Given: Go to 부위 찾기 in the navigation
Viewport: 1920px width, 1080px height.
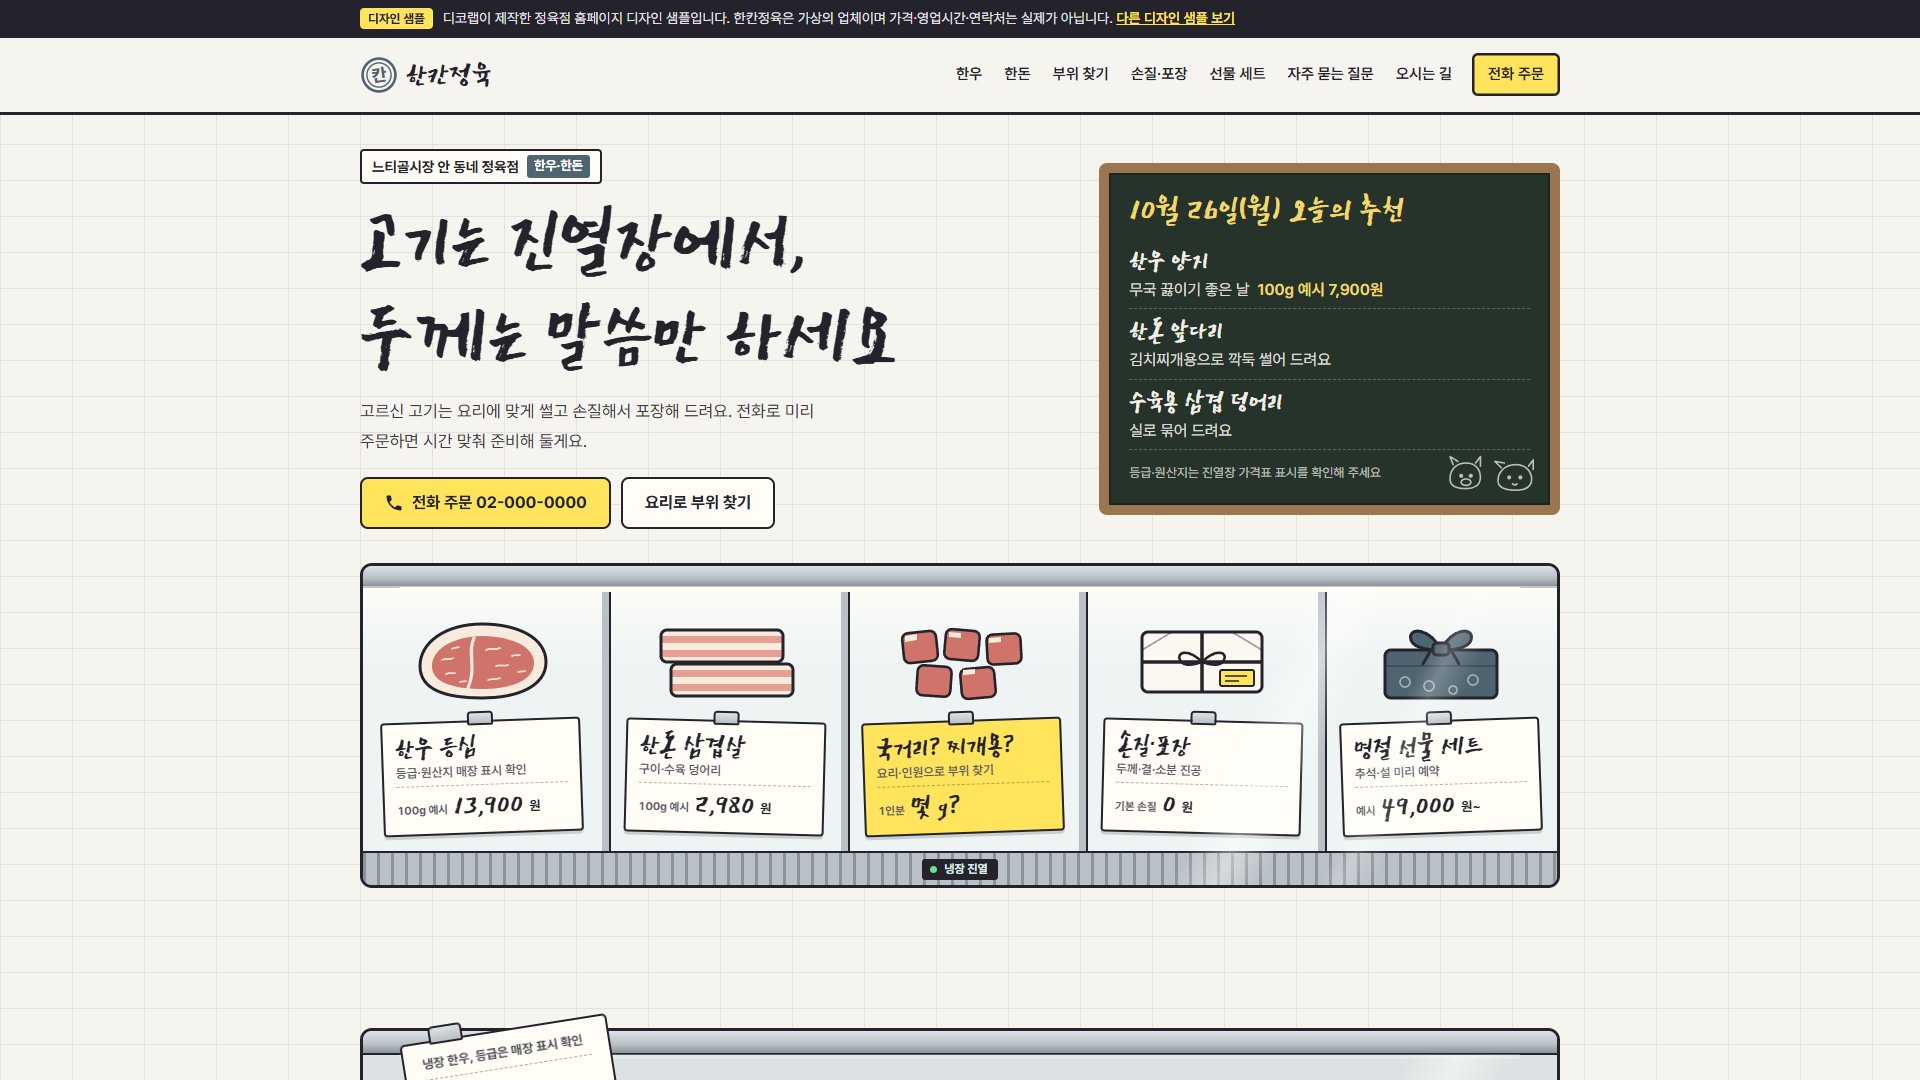Looking at the screenshot, I should point(1080,74).
